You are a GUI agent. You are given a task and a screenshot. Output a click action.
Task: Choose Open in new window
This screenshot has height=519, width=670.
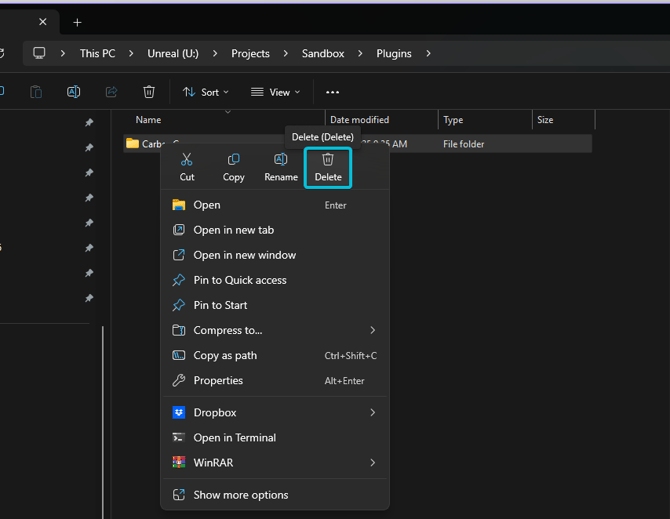pos(275,255)
